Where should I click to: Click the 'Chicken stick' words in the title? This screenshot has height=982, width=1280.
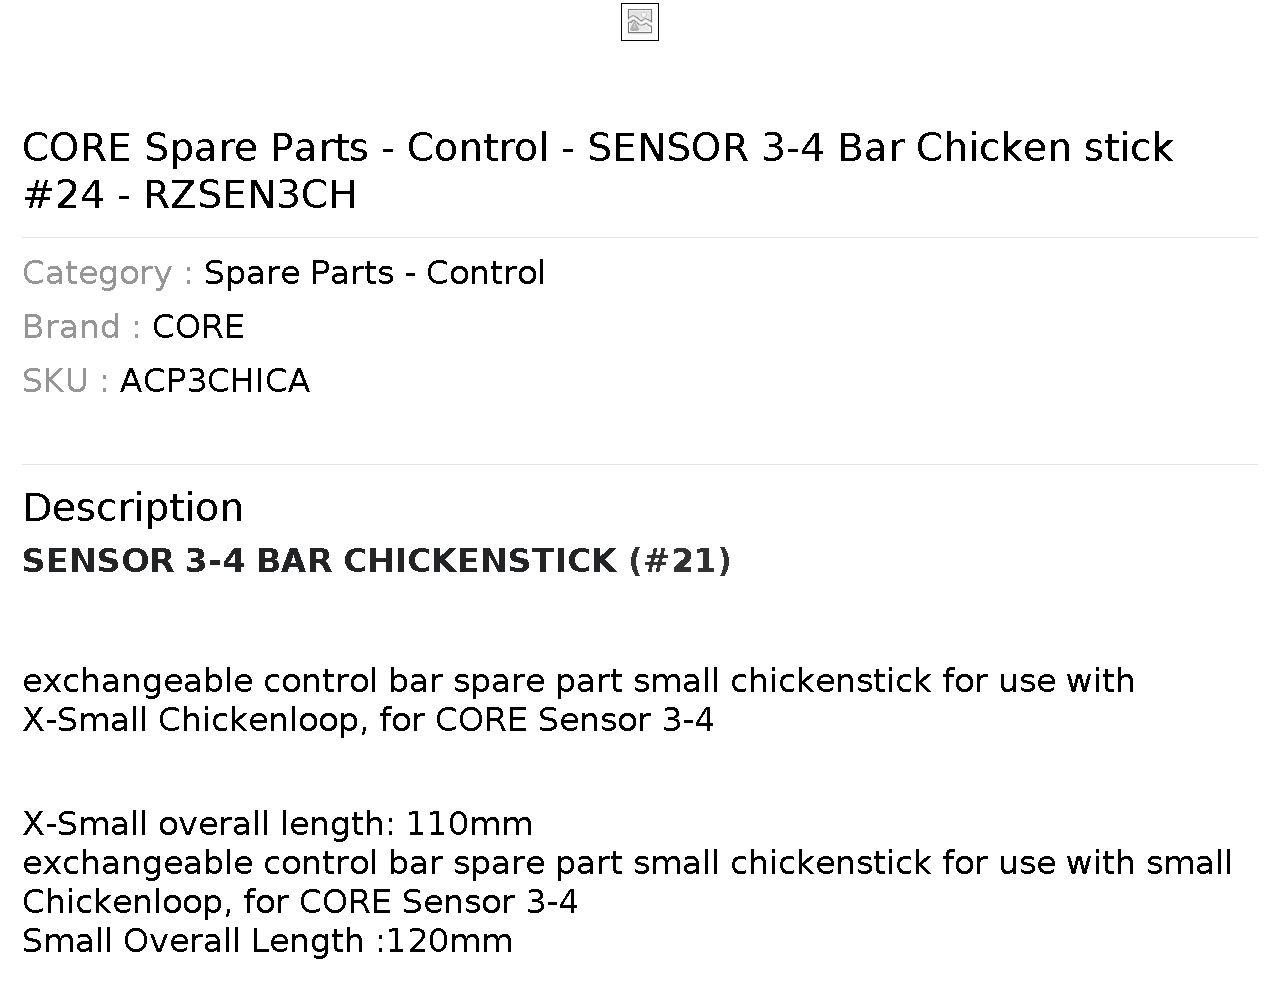tap(1044, 148)
